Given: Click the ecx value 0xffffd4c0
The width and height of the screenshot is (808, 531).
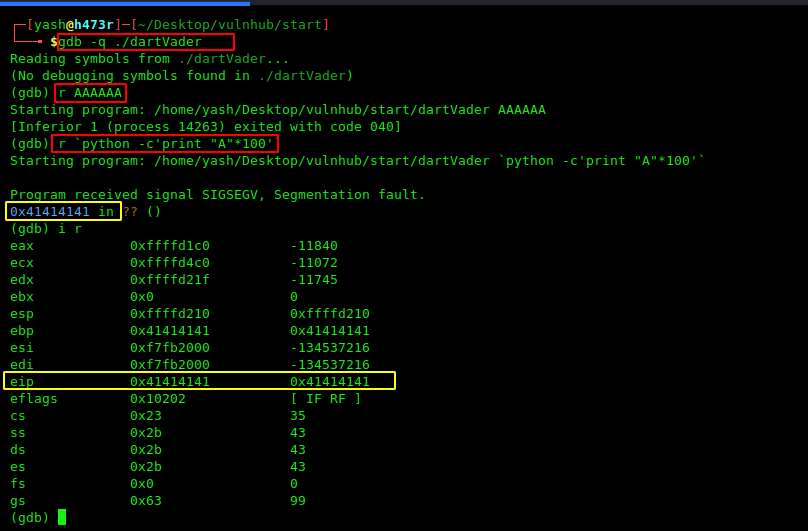Looking at the screenshot, I should tap(170, 263).
